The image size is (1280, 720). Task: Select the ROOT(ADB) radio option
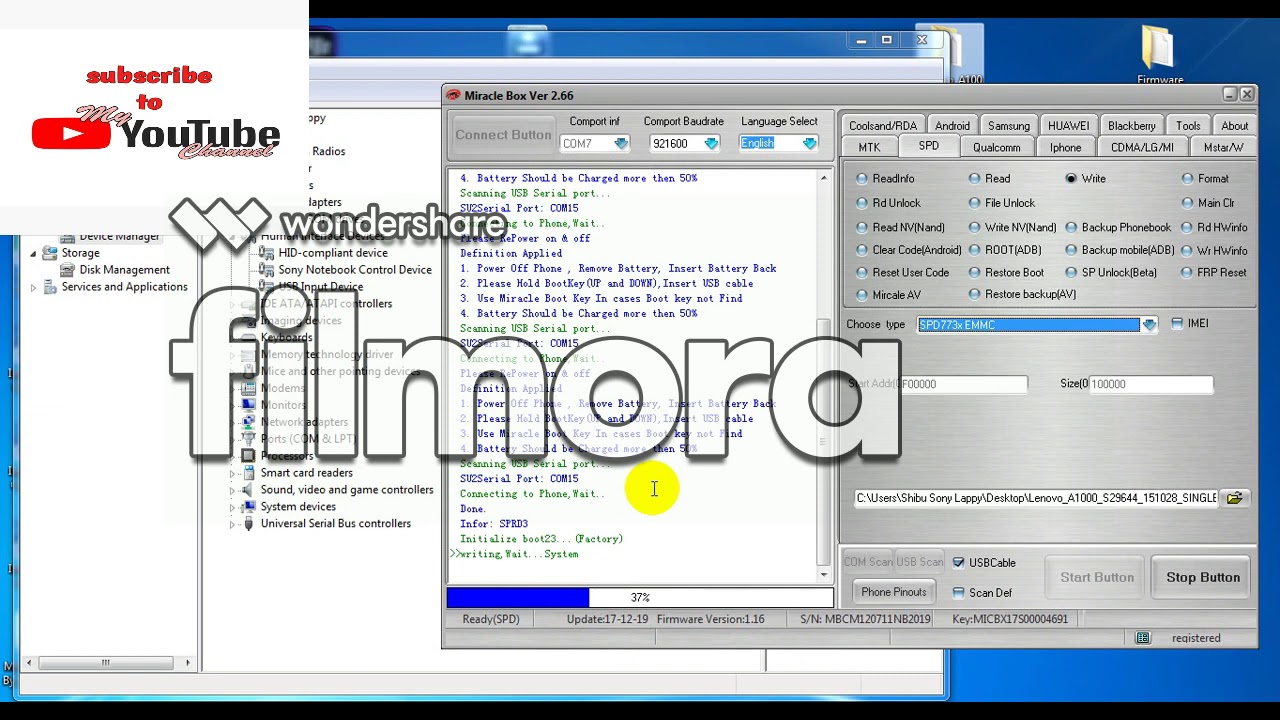[974, 250]
